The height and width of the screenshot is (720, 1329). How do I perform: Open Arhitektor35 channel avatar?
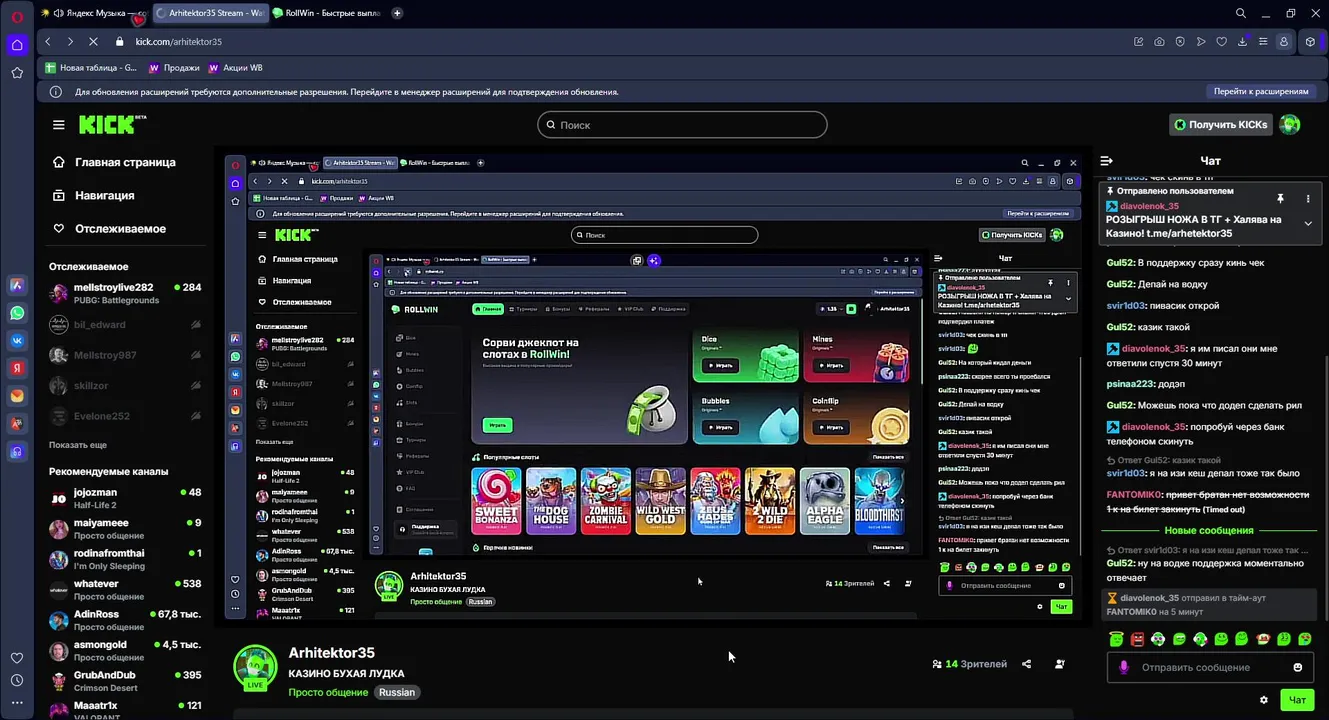(x=255, y=667)
